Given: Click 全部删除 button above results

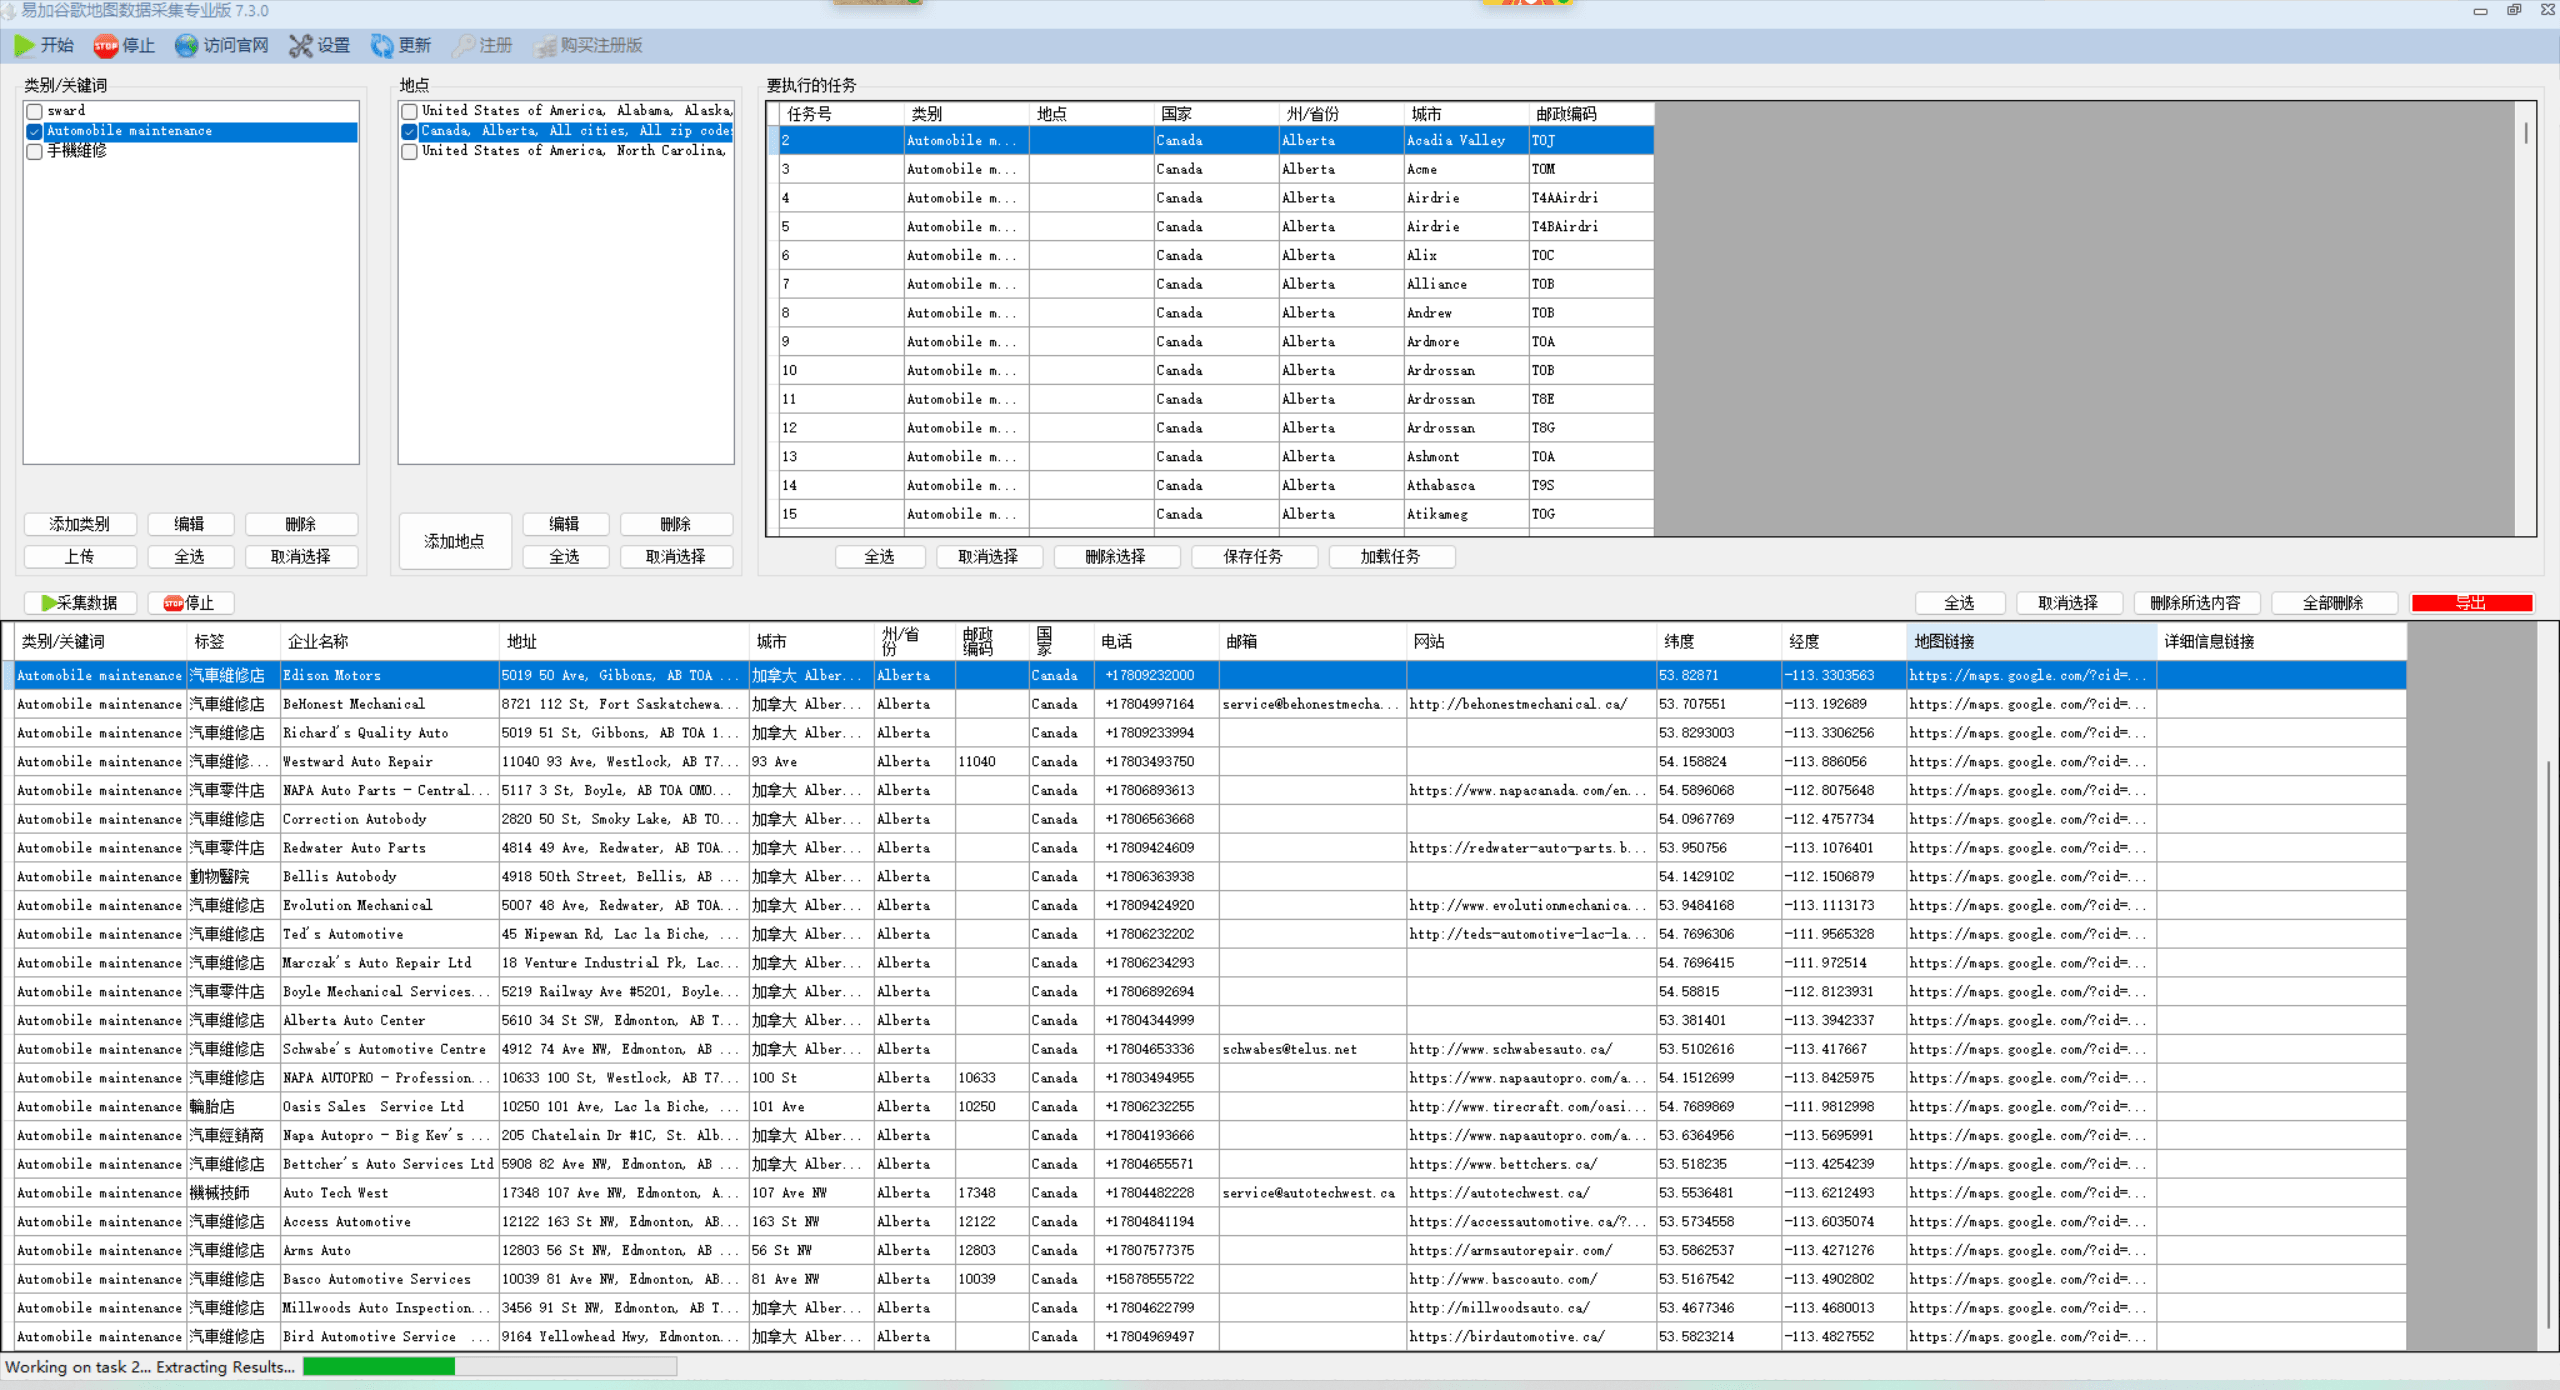Looking at the screenshot, I should tap(2333, 603).
